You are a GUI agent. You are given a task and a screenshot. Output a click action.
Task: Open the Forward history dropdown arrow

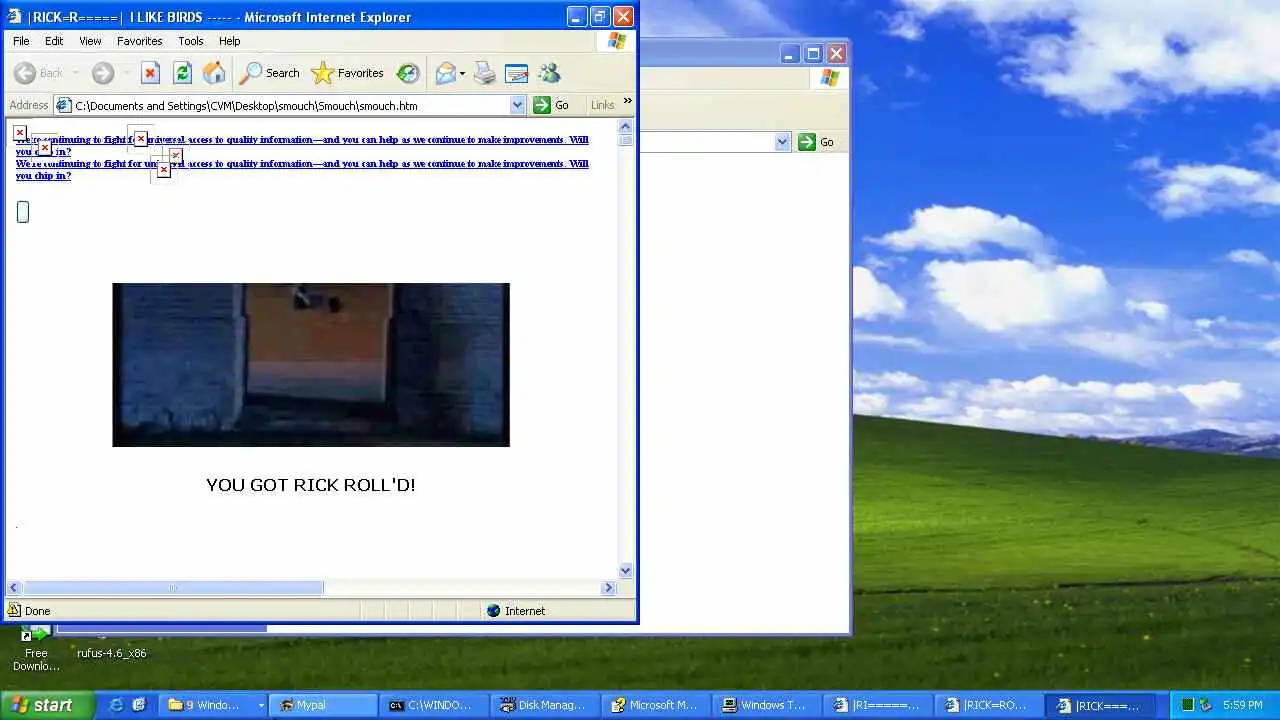point(126,73)
